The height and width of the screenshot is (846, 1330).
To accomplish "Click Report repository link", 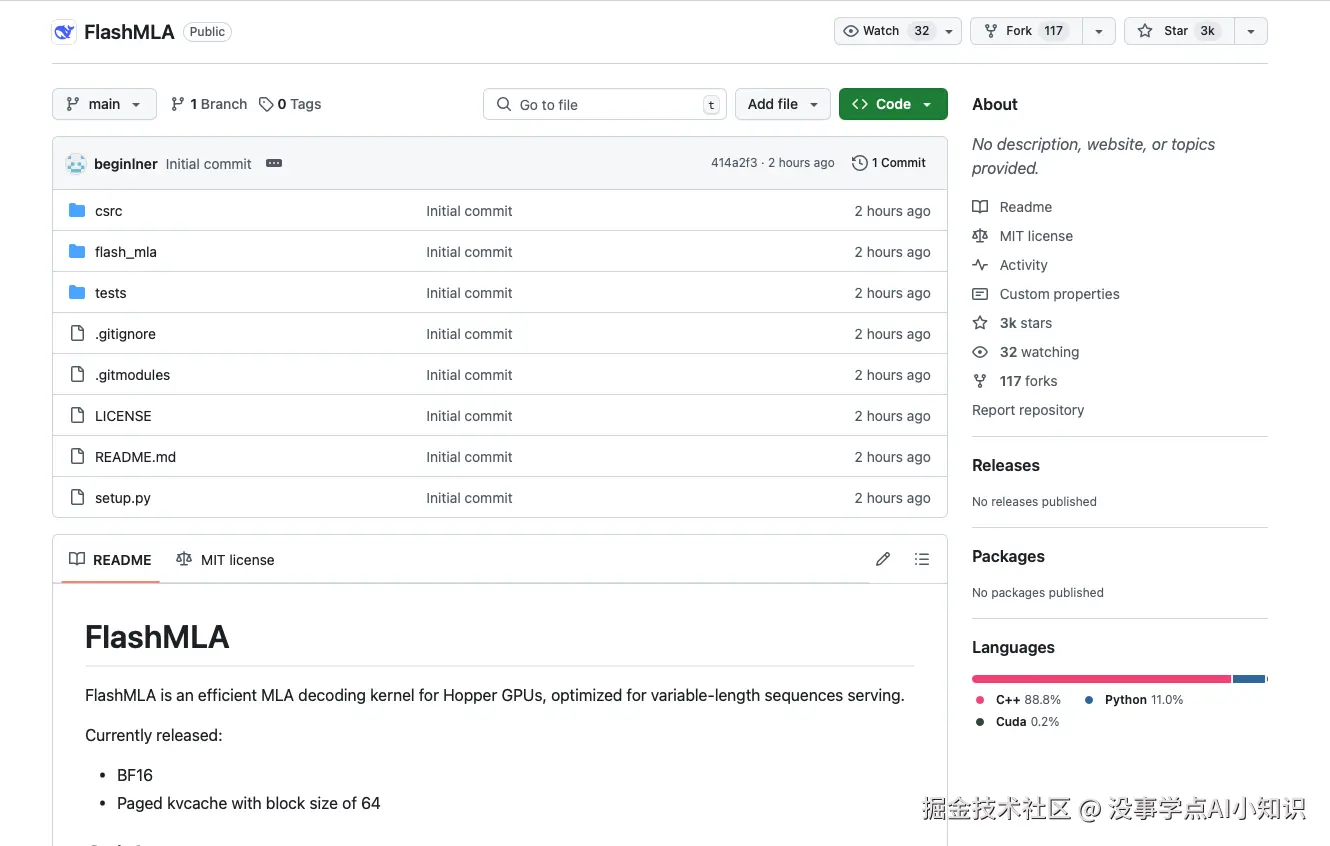I will [x=1028, y=410].
